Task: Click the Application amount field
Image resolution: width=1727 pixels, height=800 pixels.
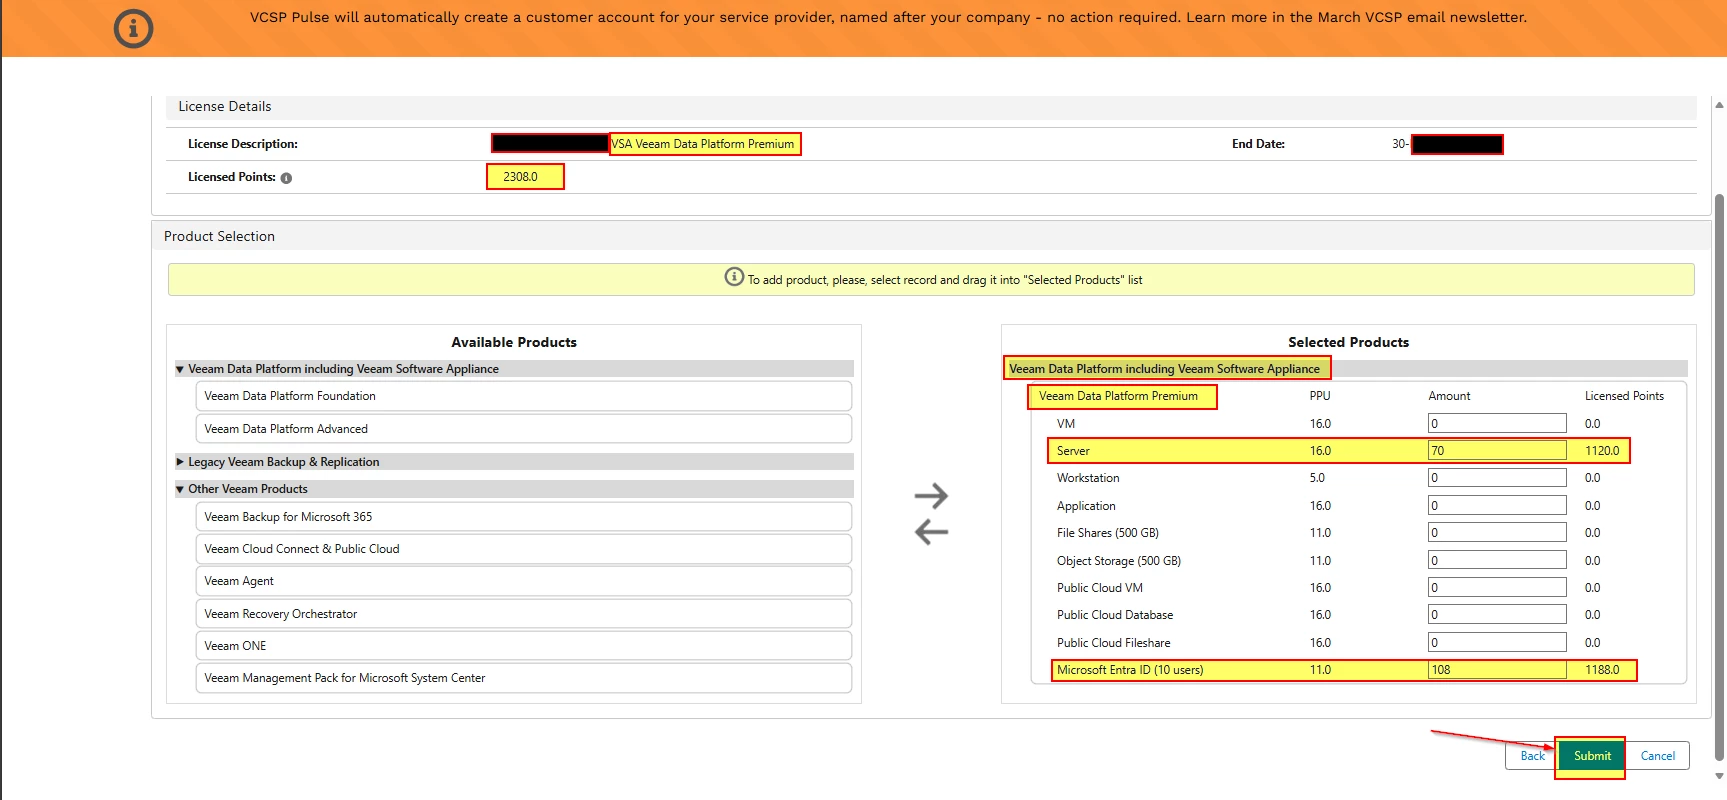Action: 1497,506
